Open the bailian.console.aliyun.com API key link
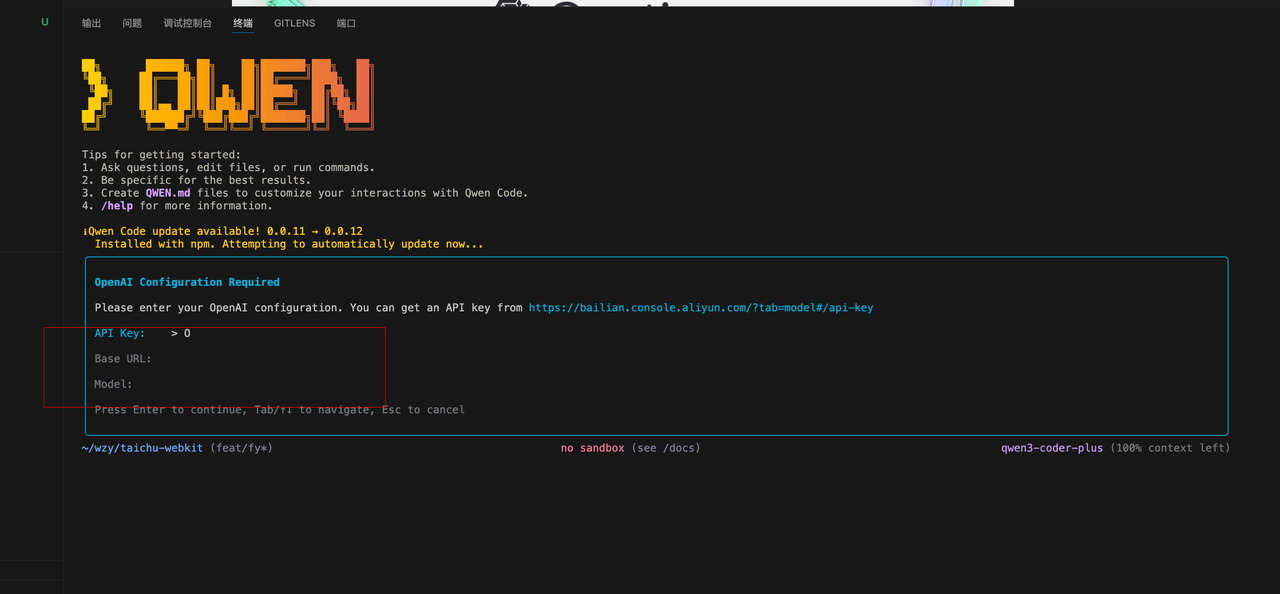Screen dimensions: 1280x594 click(700, 308)
